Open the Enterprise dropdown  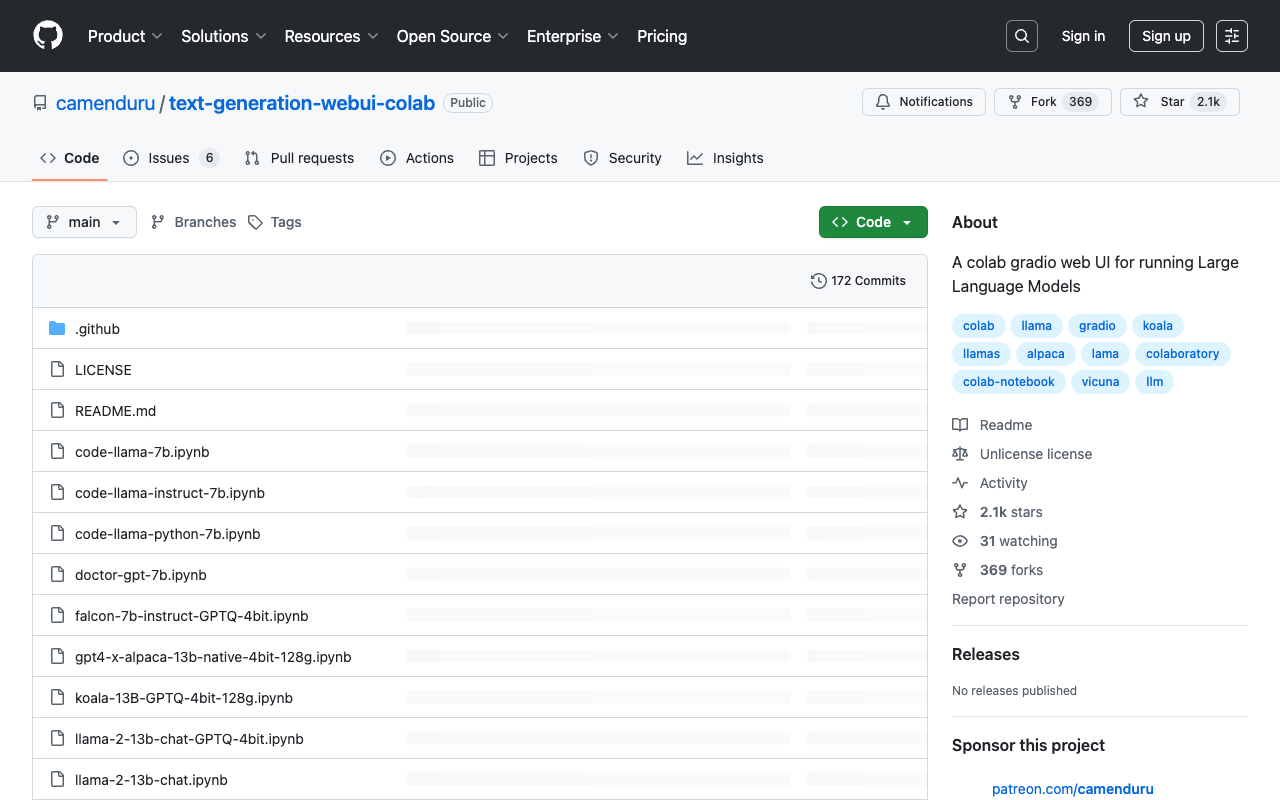click(x=573, y=36)
